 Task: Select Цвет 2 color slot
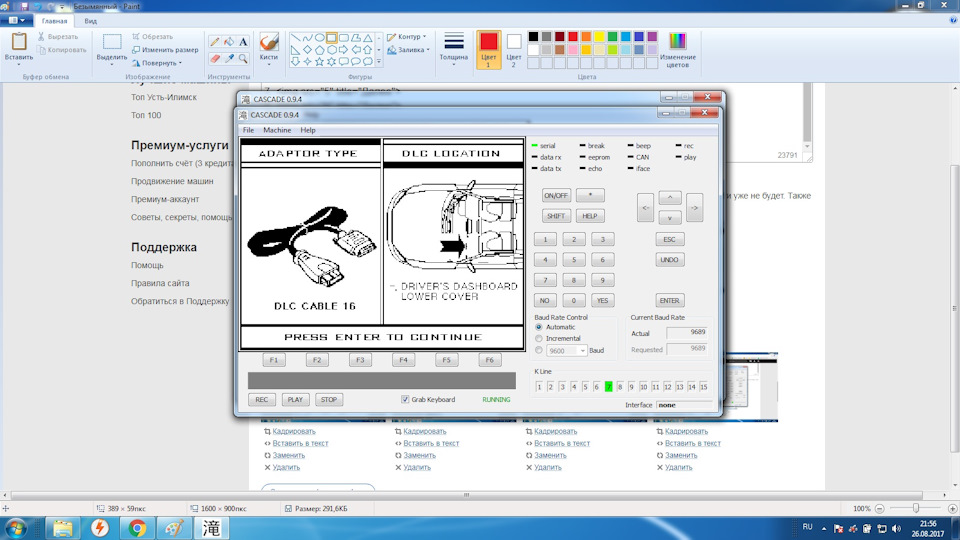[x=514, y=50]
